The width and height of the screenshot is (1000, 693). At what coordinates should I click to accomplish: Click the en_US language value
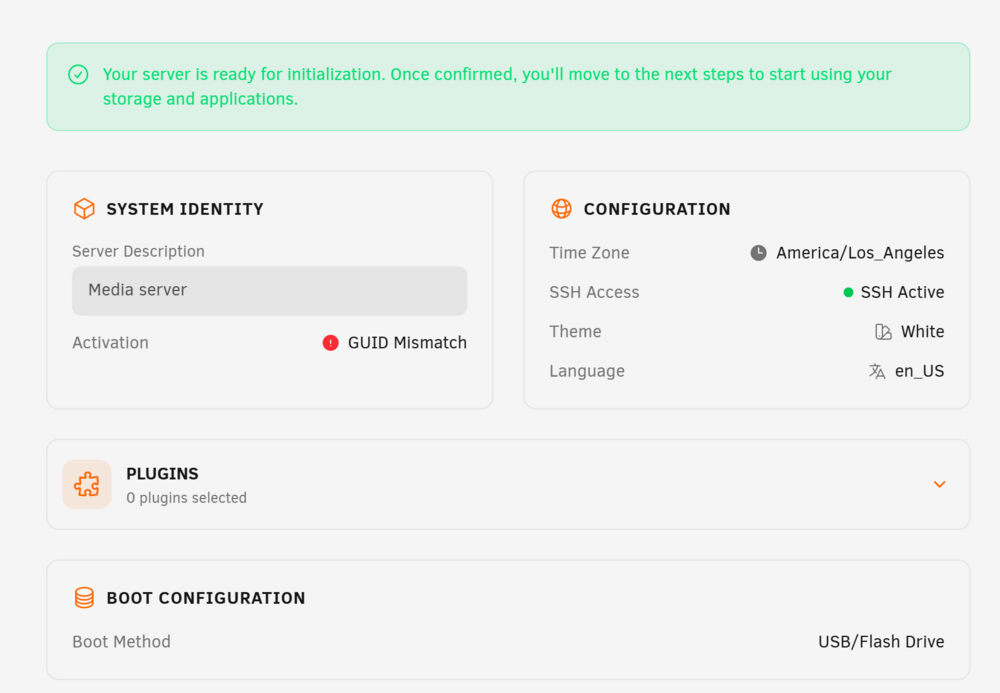point(920,371)
